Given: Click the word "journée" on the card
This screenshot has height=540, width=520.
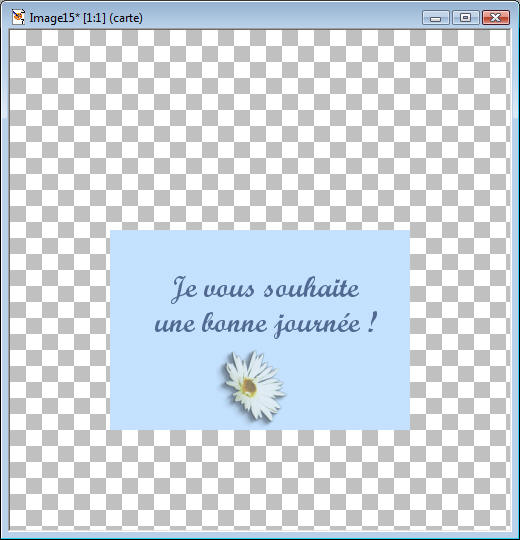Looking at the screenshot, I should (317, 325).
